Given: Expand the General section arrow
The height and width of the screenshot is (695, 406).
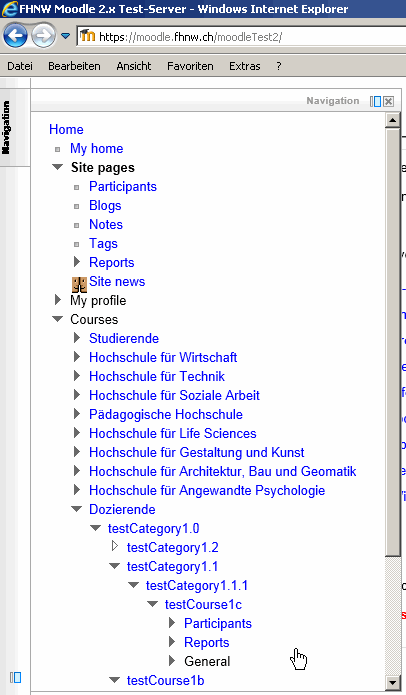Looking at the screenshot, I should pos(172,661).
